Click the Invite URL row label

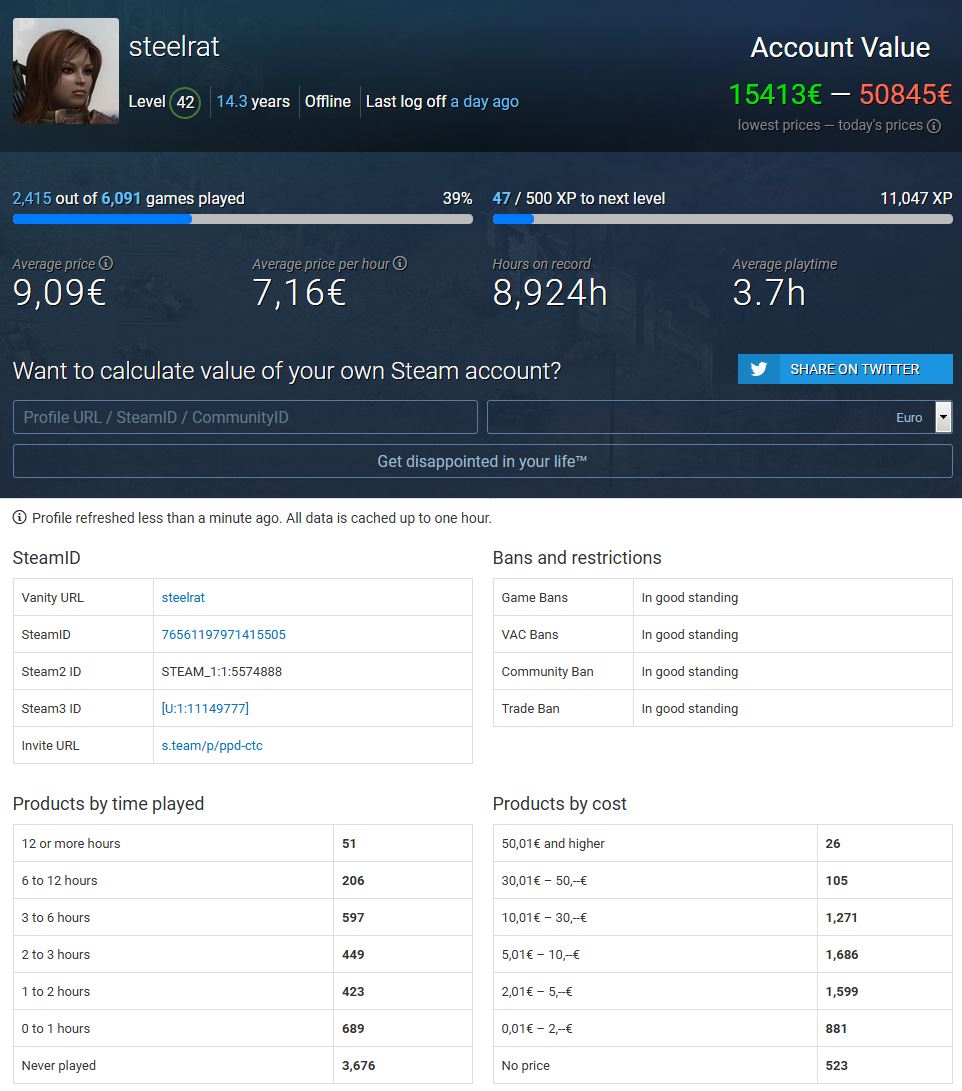pyautogui.click(x=50, y=745)
